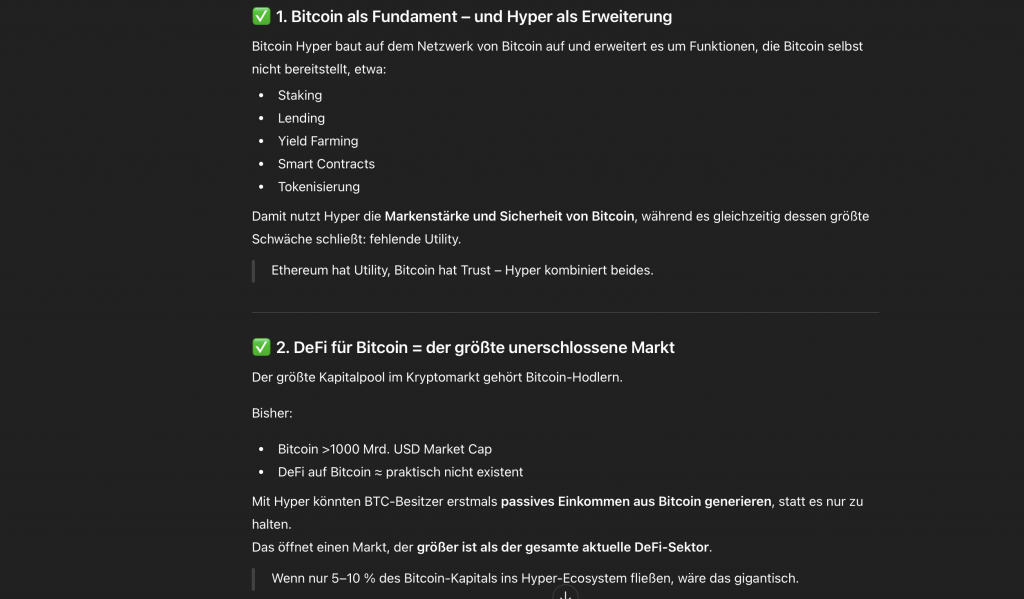Click the 'Smart Contracts' bullet item
The width and height of the screenshot is (1024, 599).
[x=326, y=164]
